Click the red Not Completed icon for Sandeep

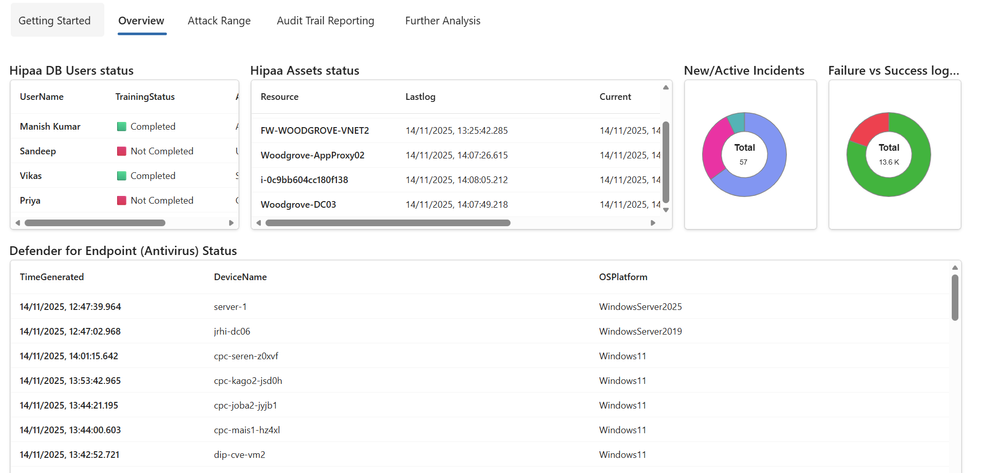coord(122,152)
